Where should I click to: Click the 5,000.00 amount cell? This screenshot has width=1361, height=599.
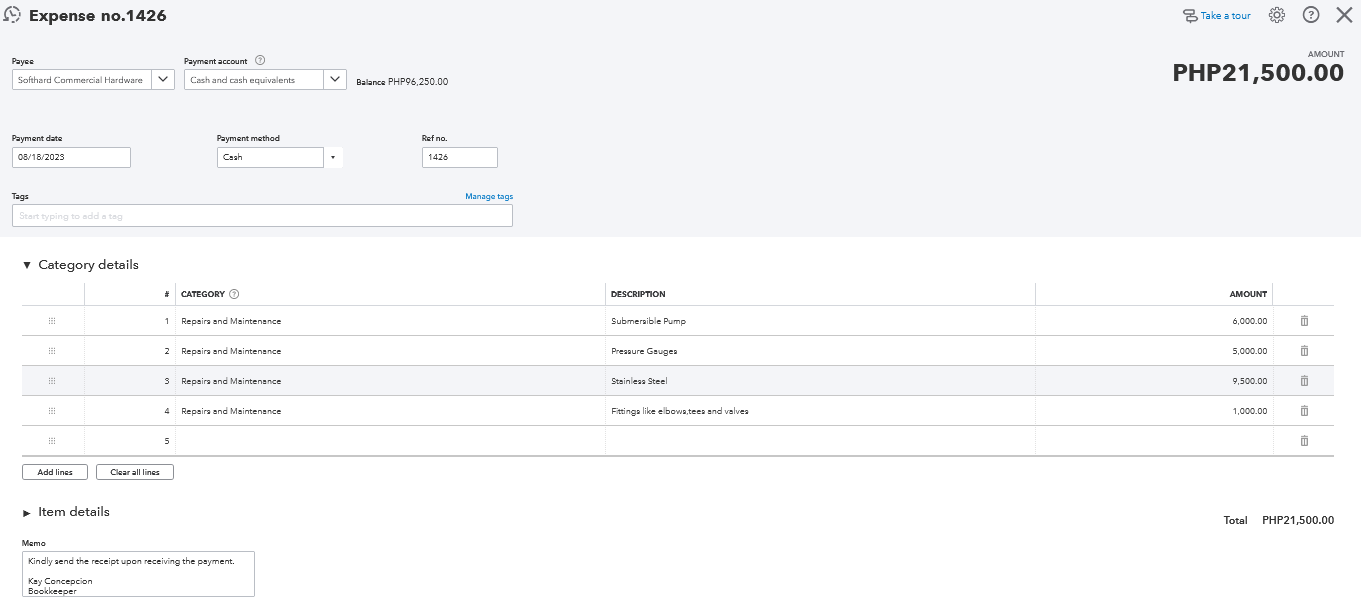(1154, 351)
